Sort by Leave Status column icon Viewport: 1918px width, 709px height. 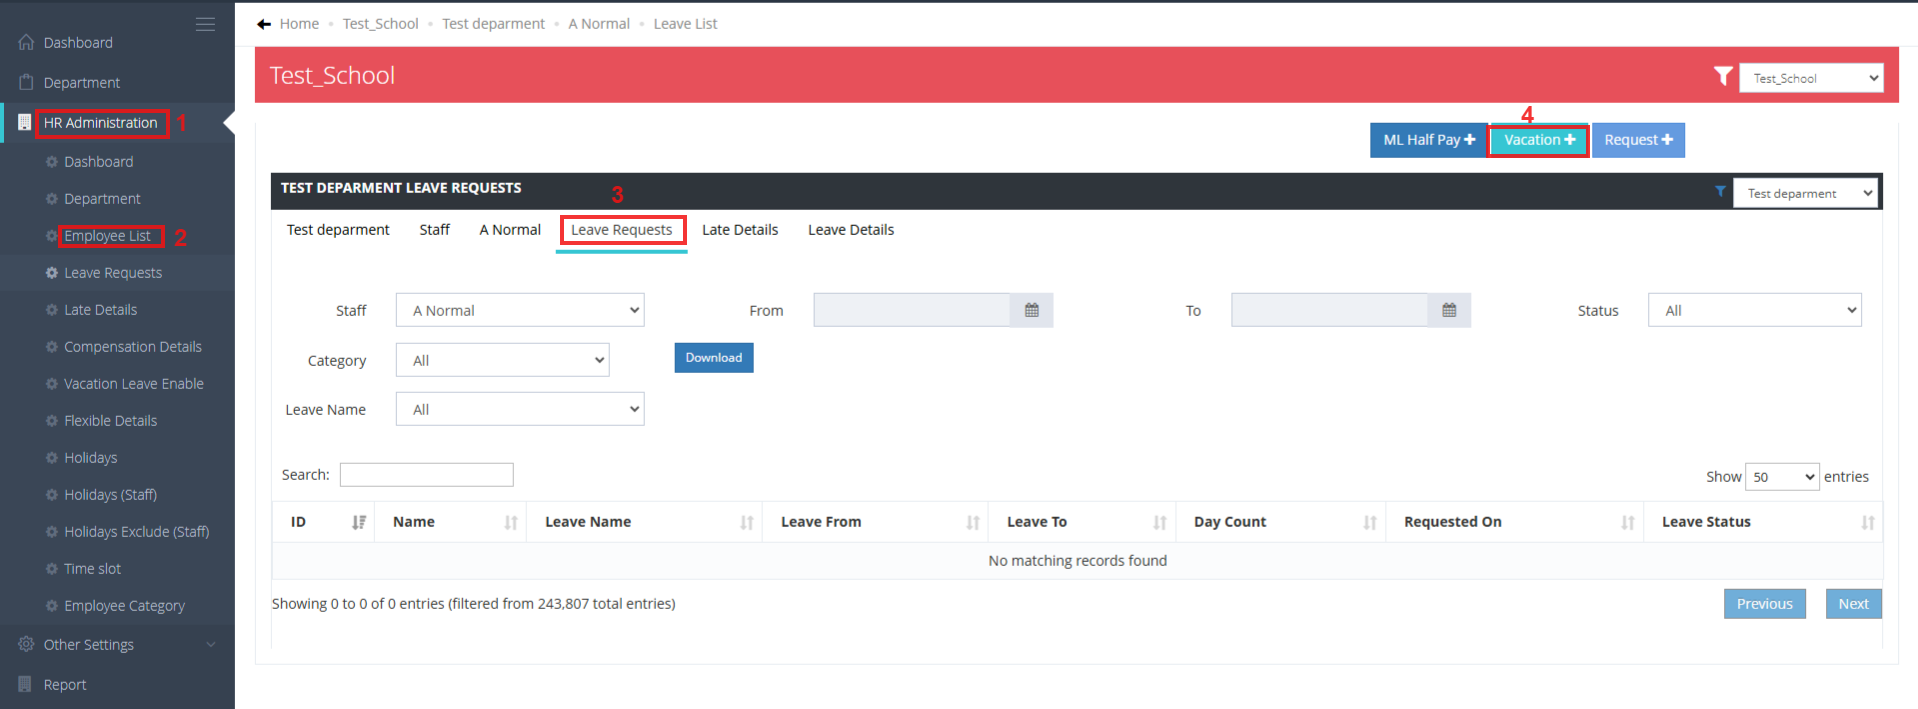[x=1867, y=522]
